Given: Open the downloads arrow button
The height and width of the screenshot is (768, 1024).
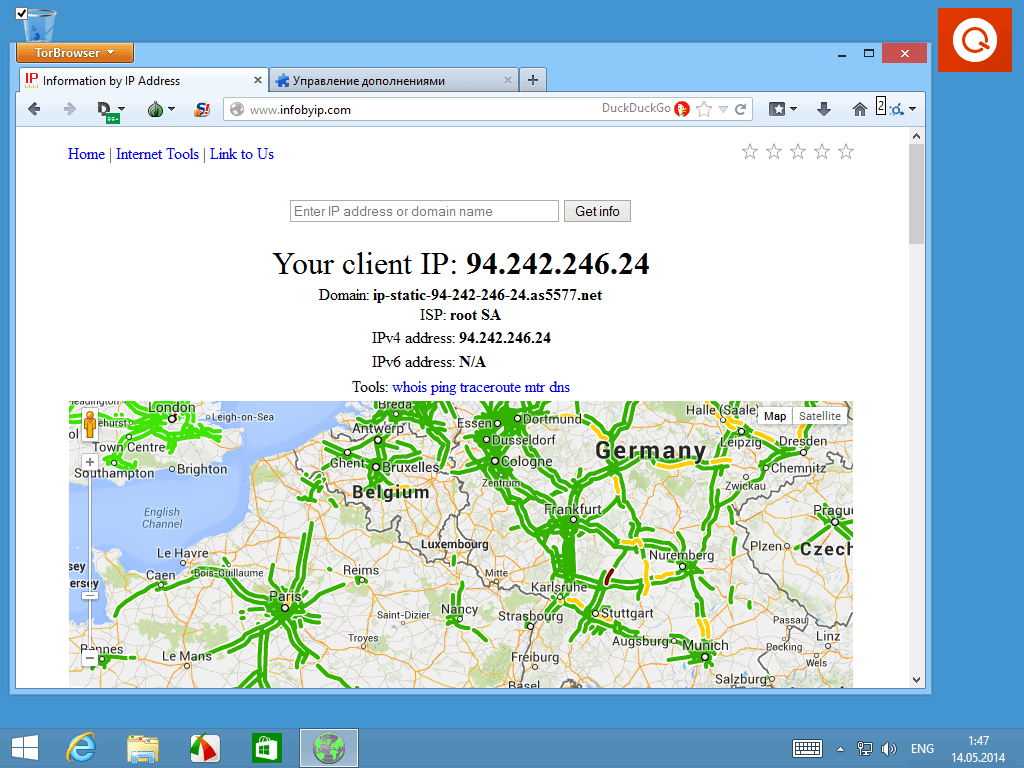Looking at the screenshot, I should [x=824, y=109].
